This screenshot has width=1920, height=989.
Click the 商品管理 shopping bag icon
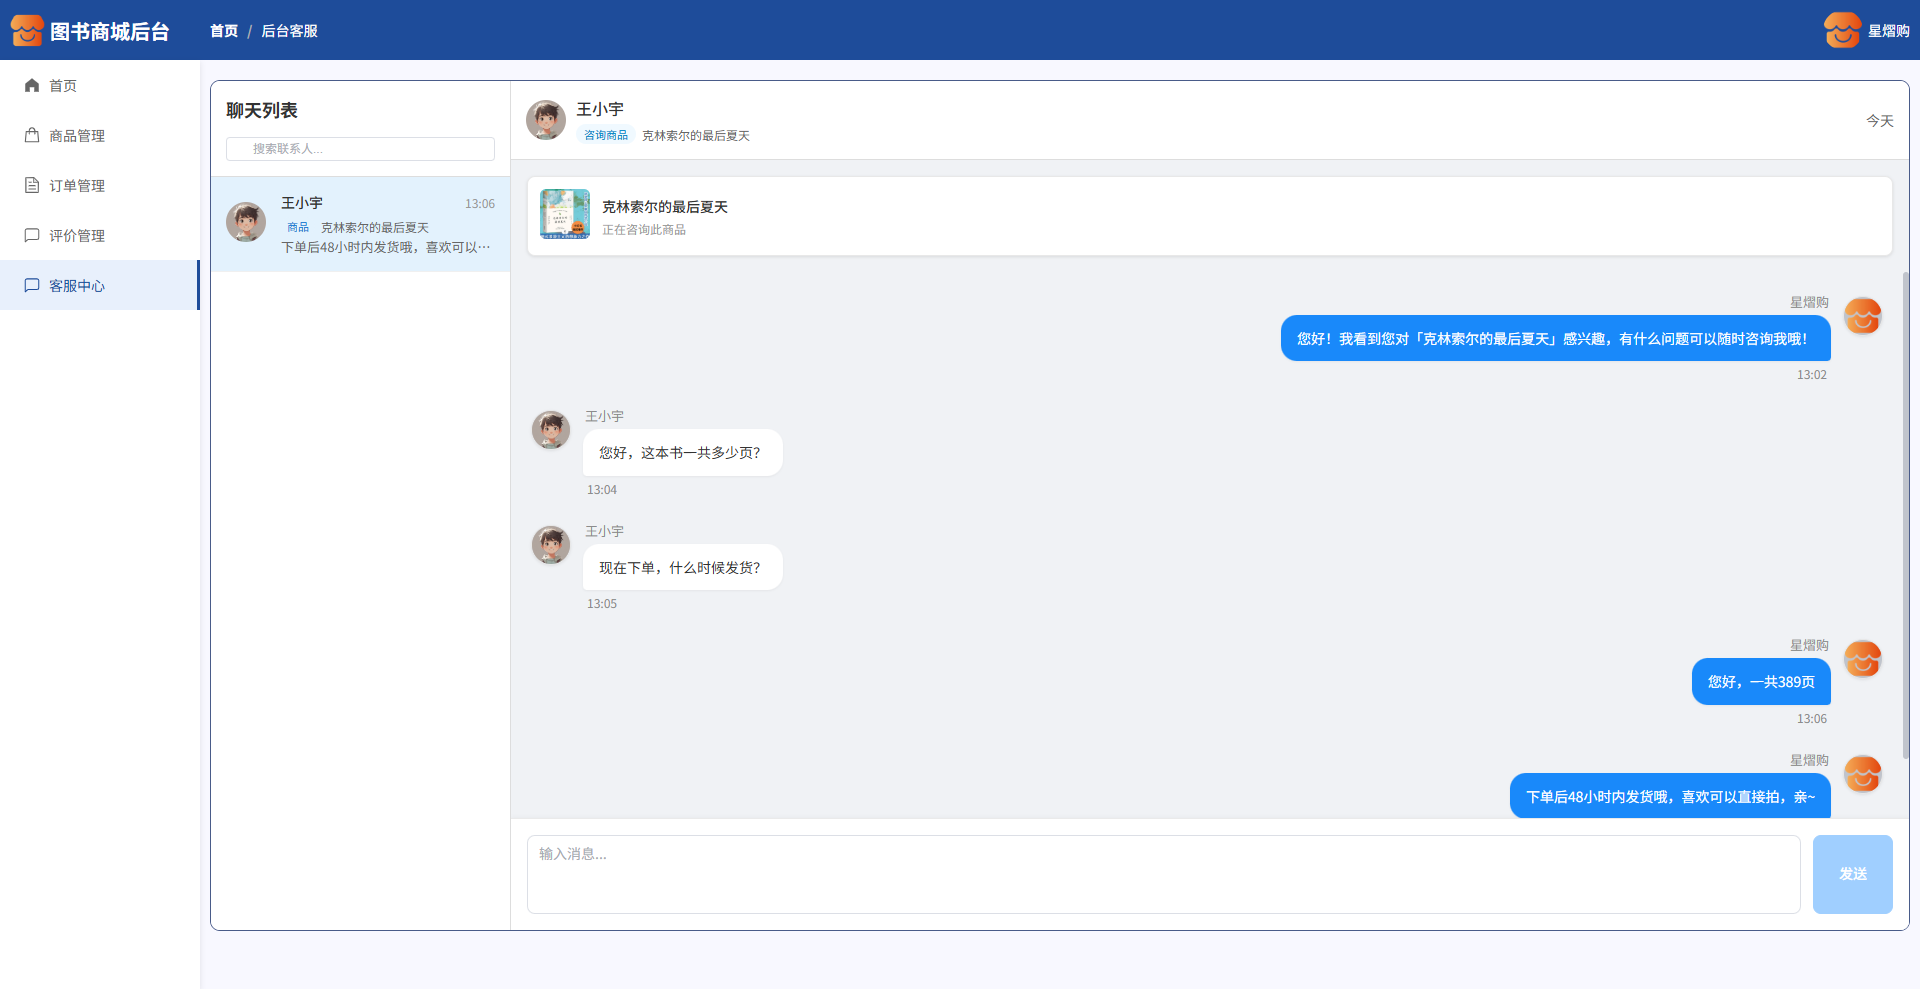[x=32, y=136]
